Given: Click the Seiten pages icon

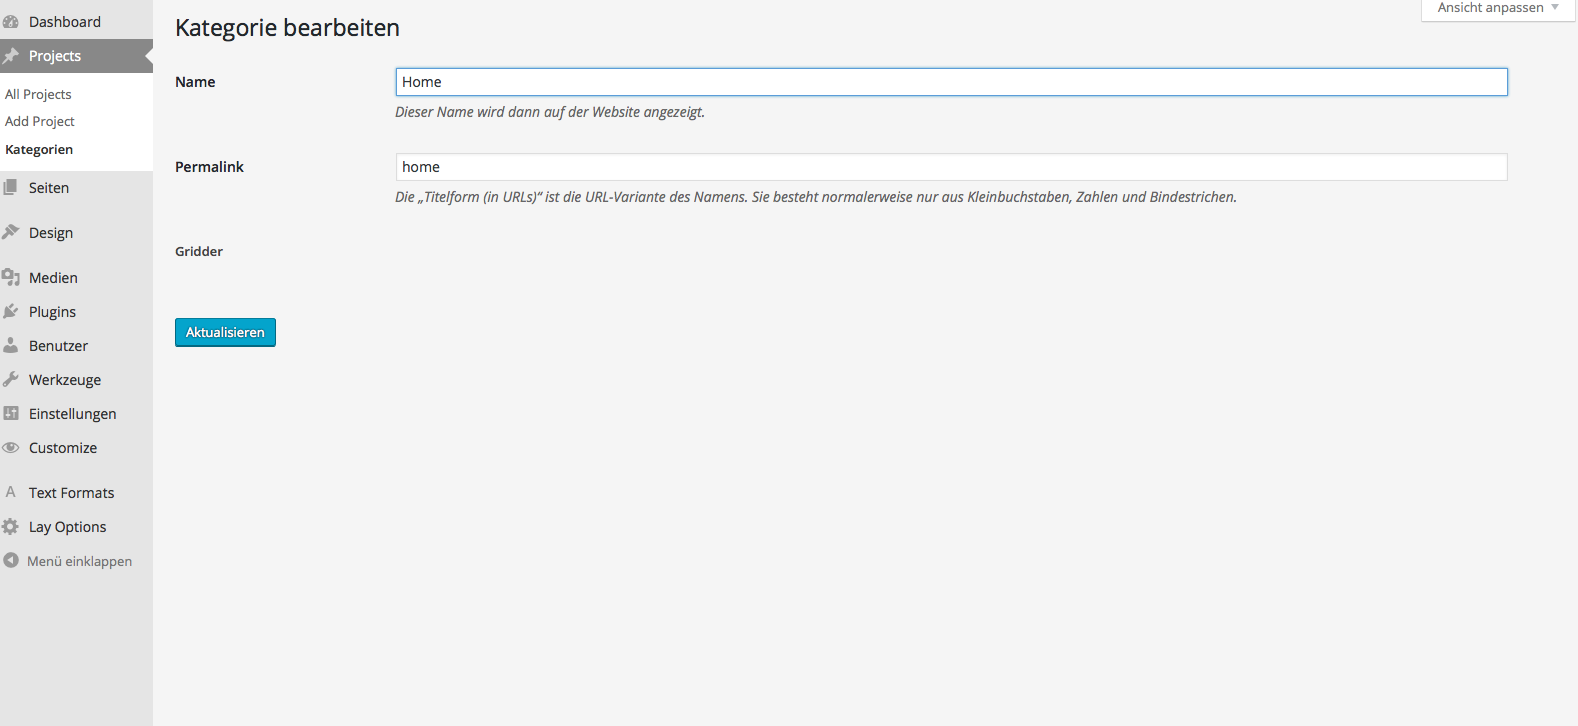Looking at the screenshot, I should click(x=11, y=187).
